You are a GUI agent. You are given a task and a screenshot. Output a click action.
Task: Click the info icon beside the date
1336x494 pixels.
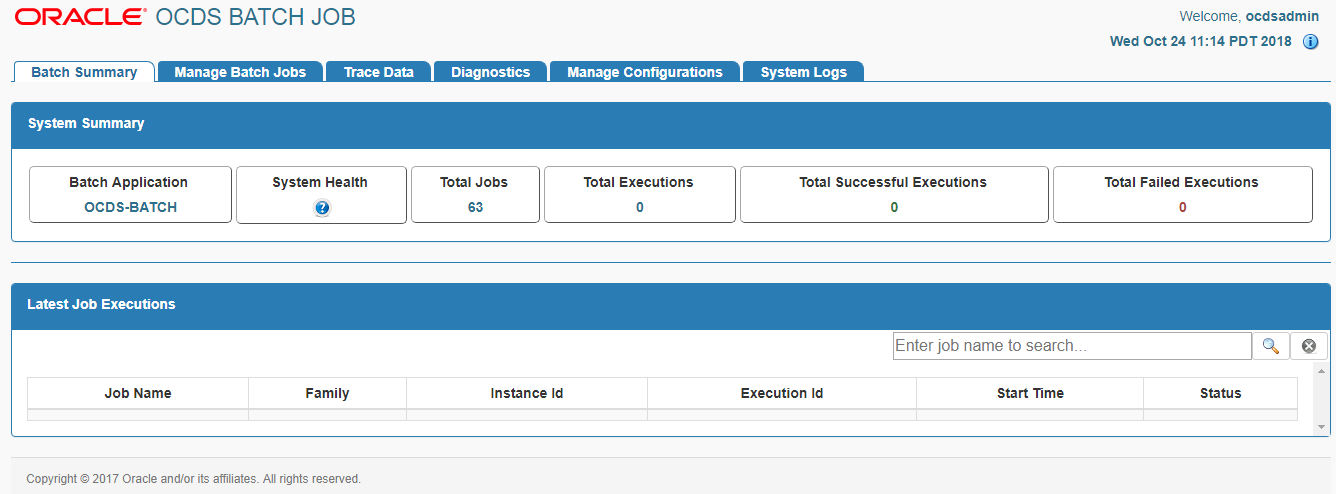pos(1310,42)
